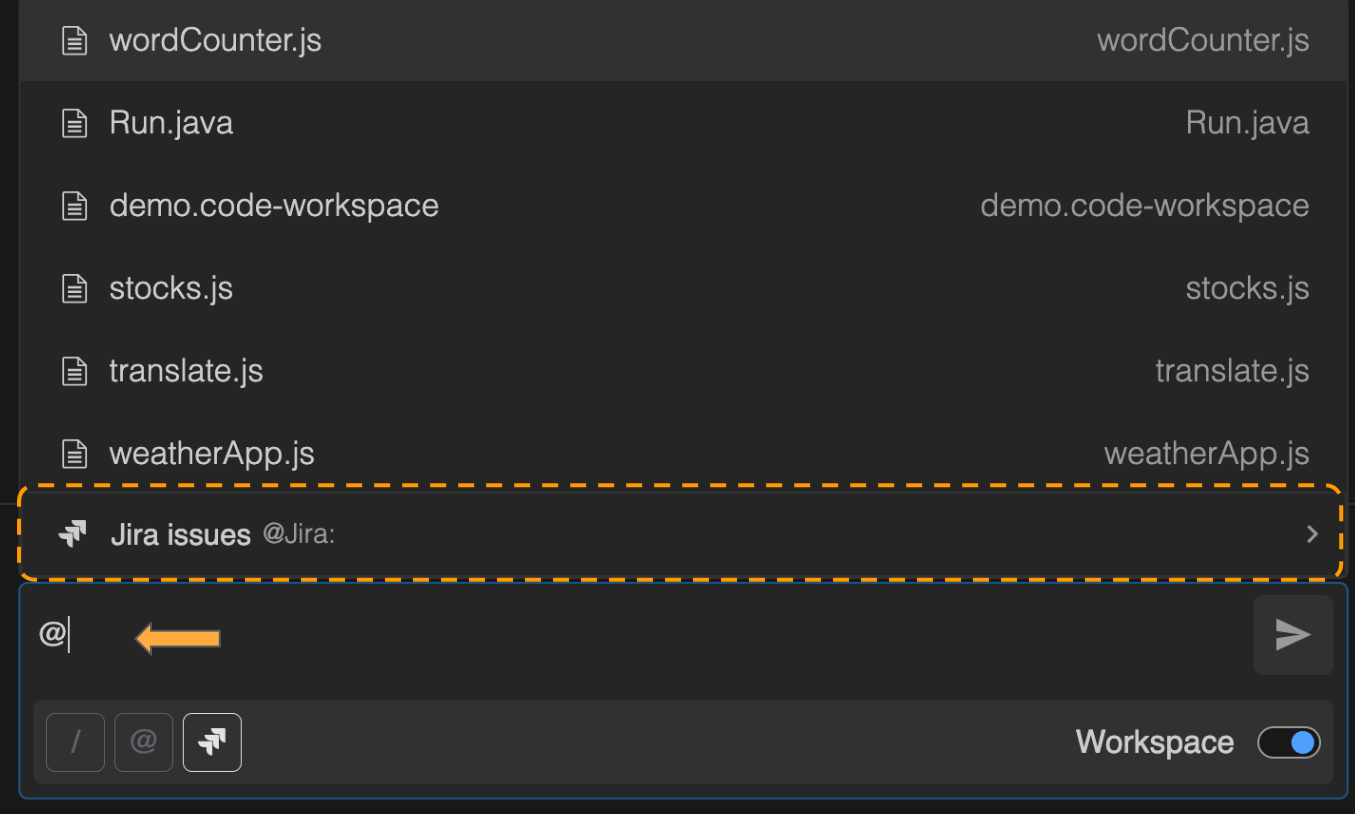Click the weatherApp.js path on the right
1355x814 pixels.
1206,454
